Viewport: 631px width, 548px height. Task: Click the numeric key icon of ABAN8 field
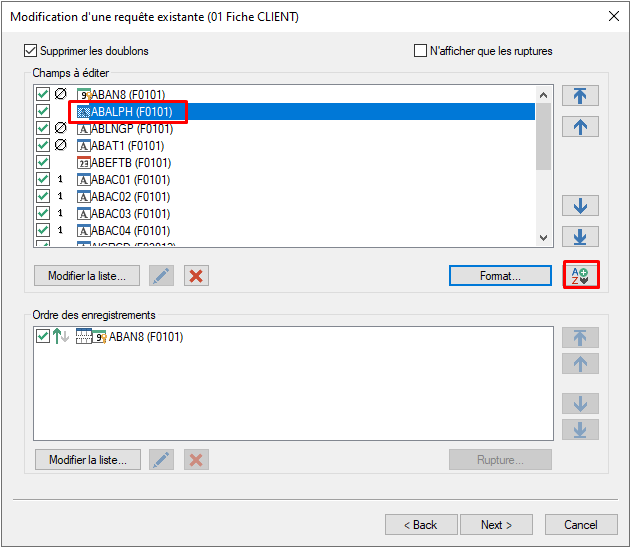click(x=84, y=94)
